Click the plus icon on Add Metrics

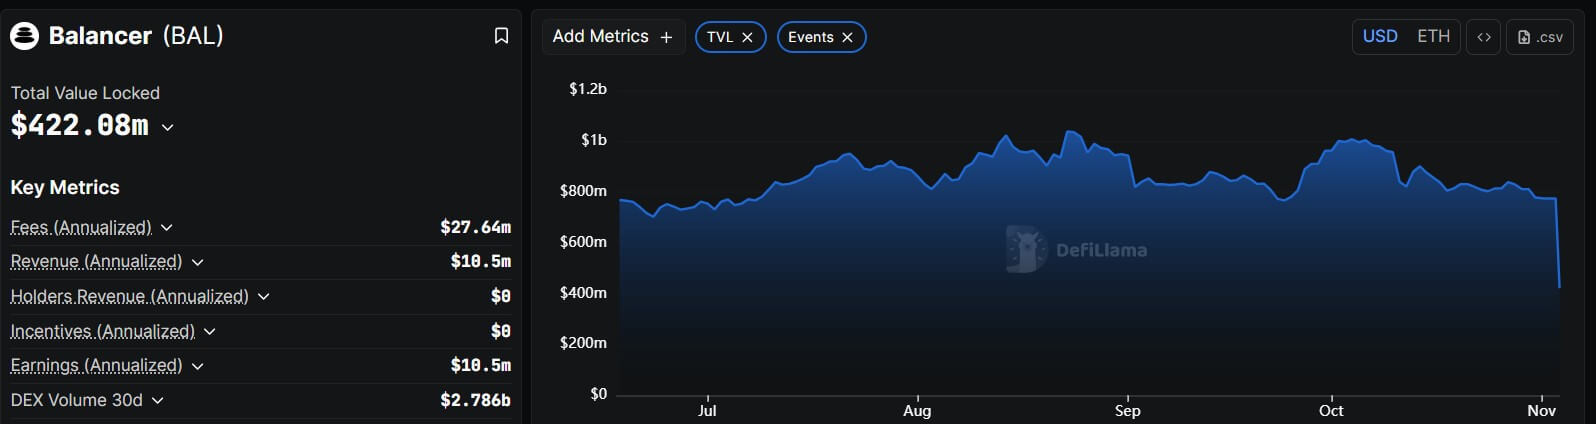coord(666,37)
